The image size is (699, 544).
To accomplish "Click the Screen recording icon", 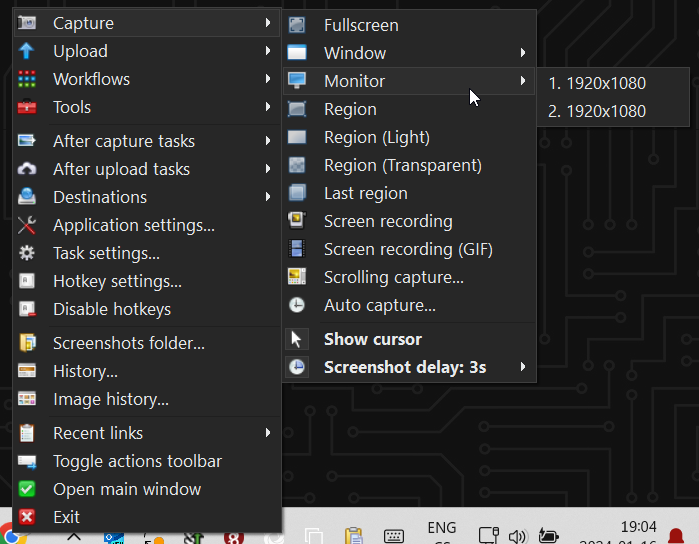I will [x=297, y=221].
